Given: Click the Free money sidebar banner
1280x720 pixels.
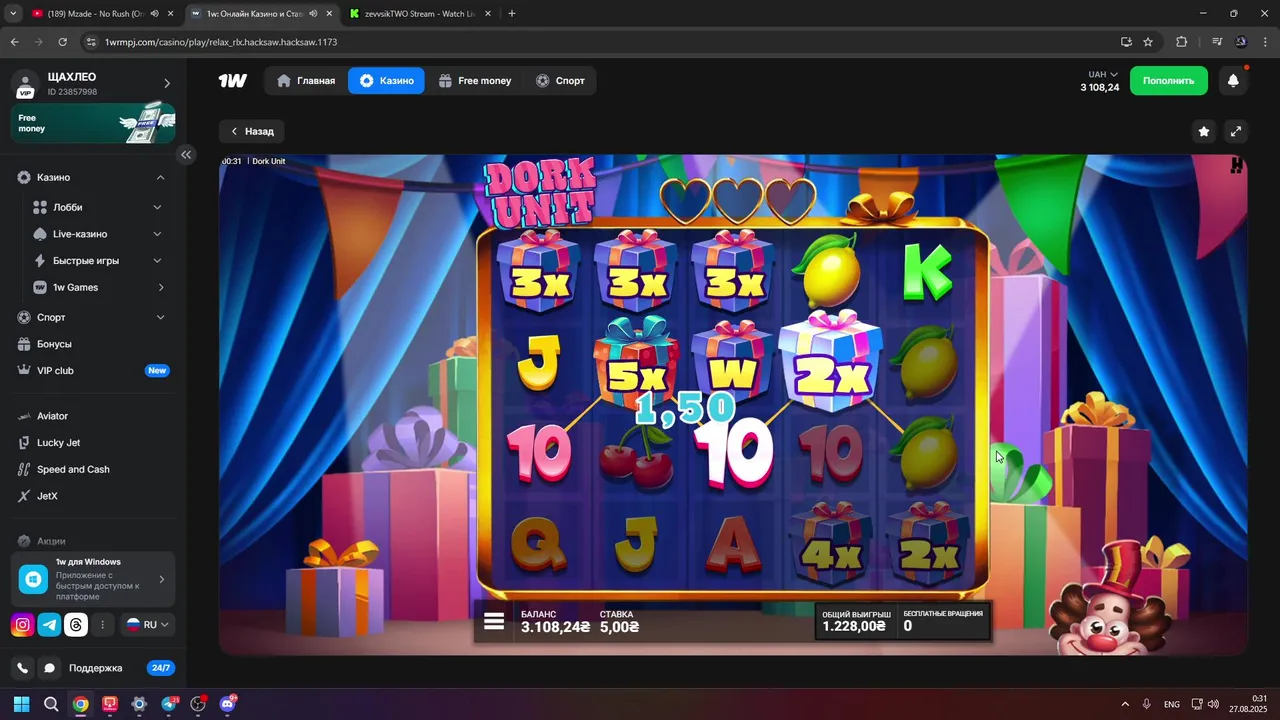Looking at the screenshot, I should [x=93, y=123].
